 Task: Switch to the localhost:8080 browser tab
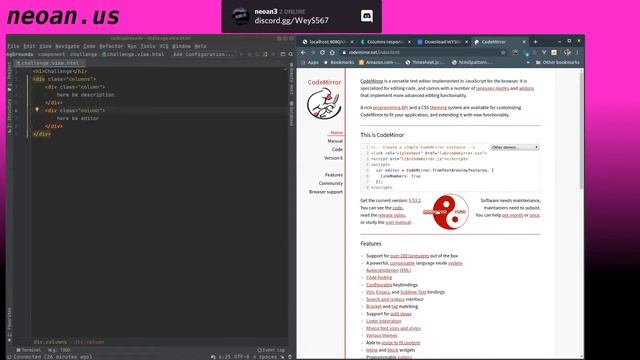pyautogui.click(x=328, y=42)
